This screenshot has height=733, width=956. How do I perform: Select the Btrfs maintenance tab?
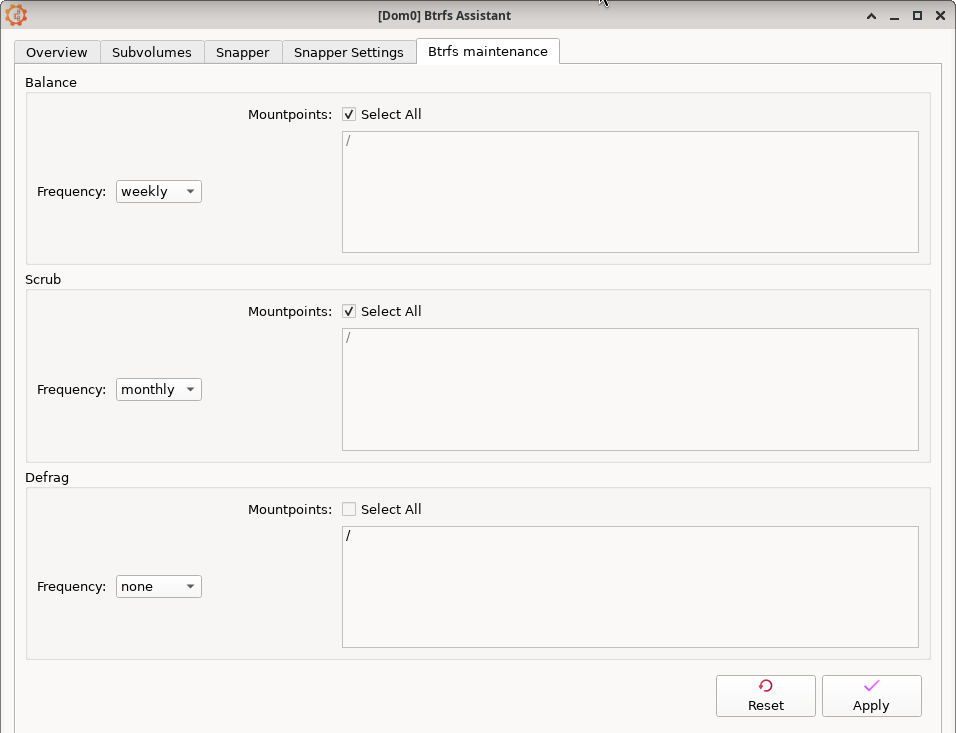(488, 52)
